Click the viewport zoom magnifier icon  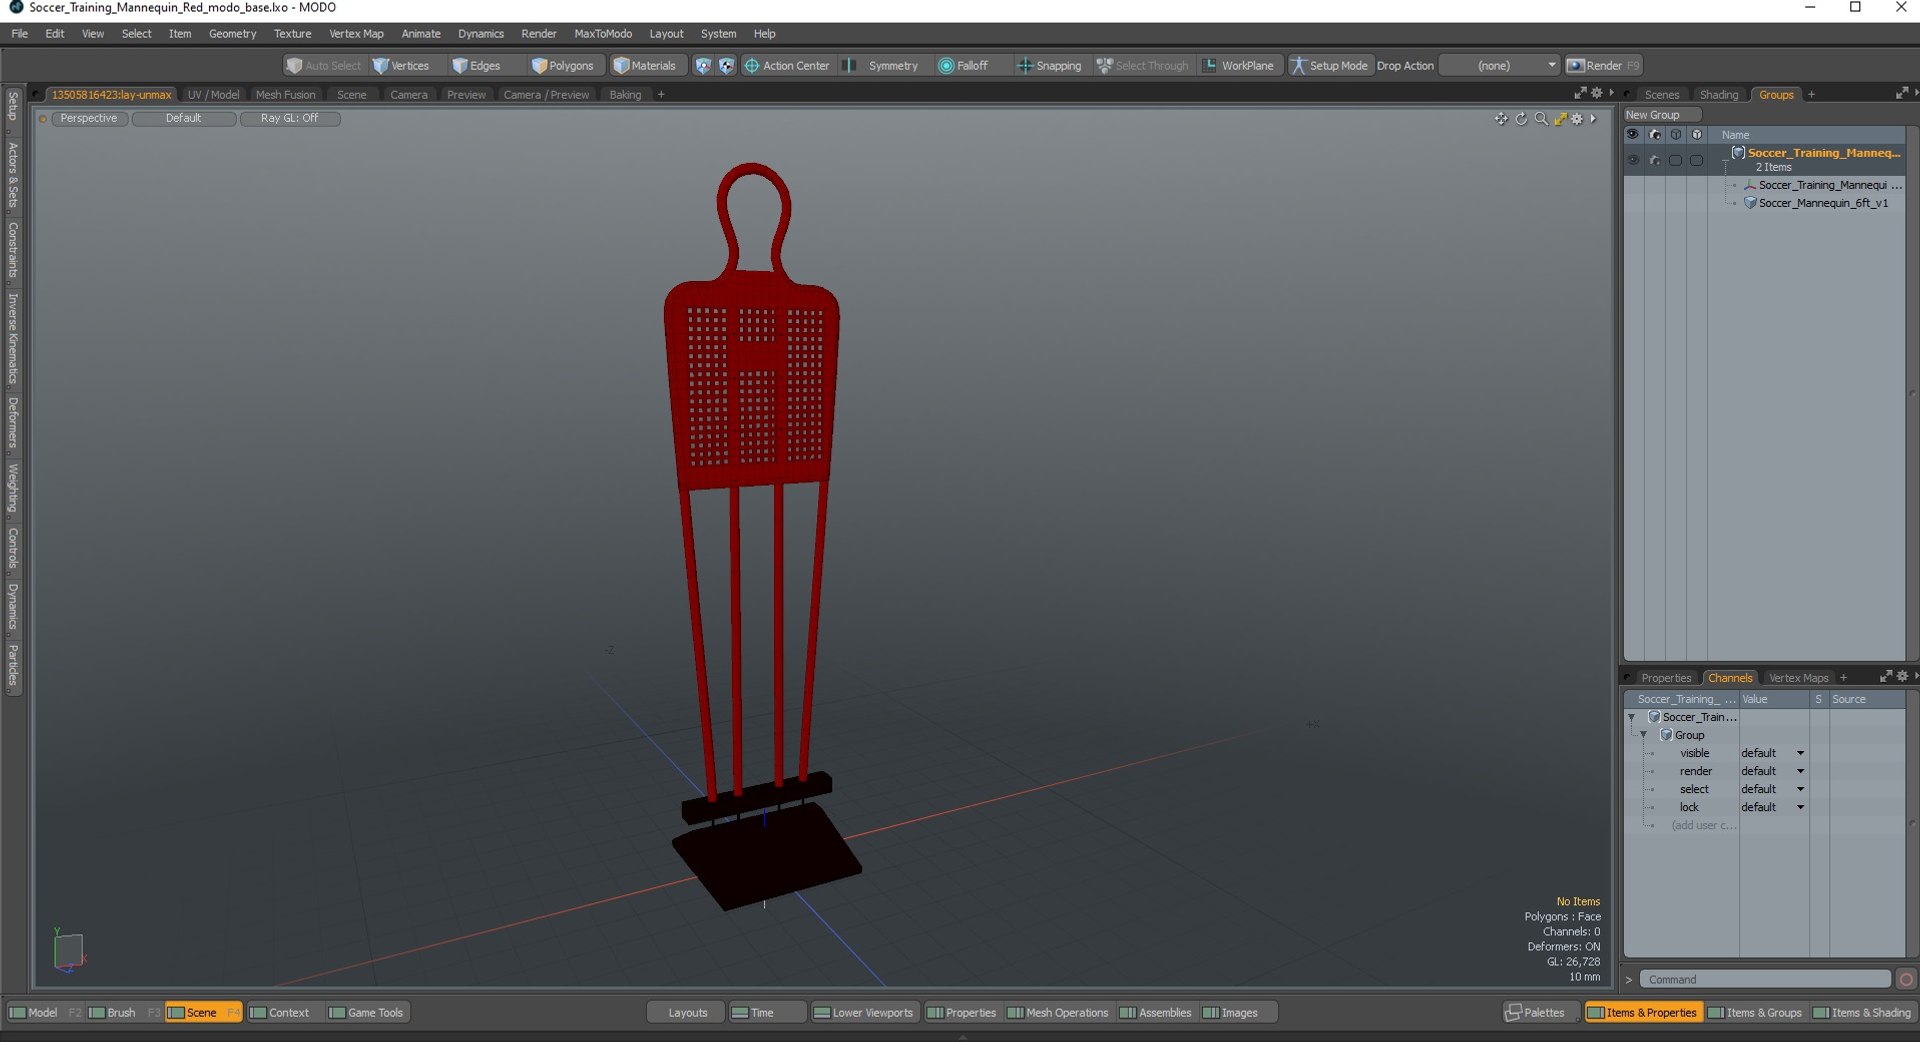coord(1541,119)
